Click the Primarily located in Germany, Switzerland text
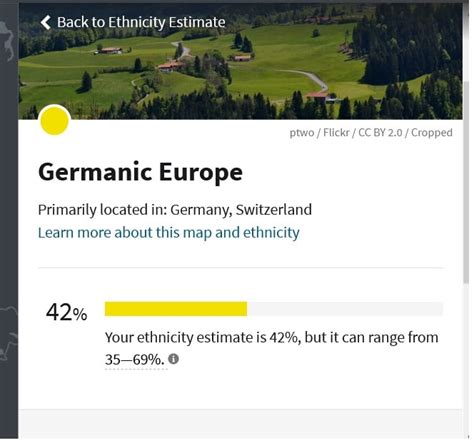Screen dimensions: 474x443 (175, 210)
